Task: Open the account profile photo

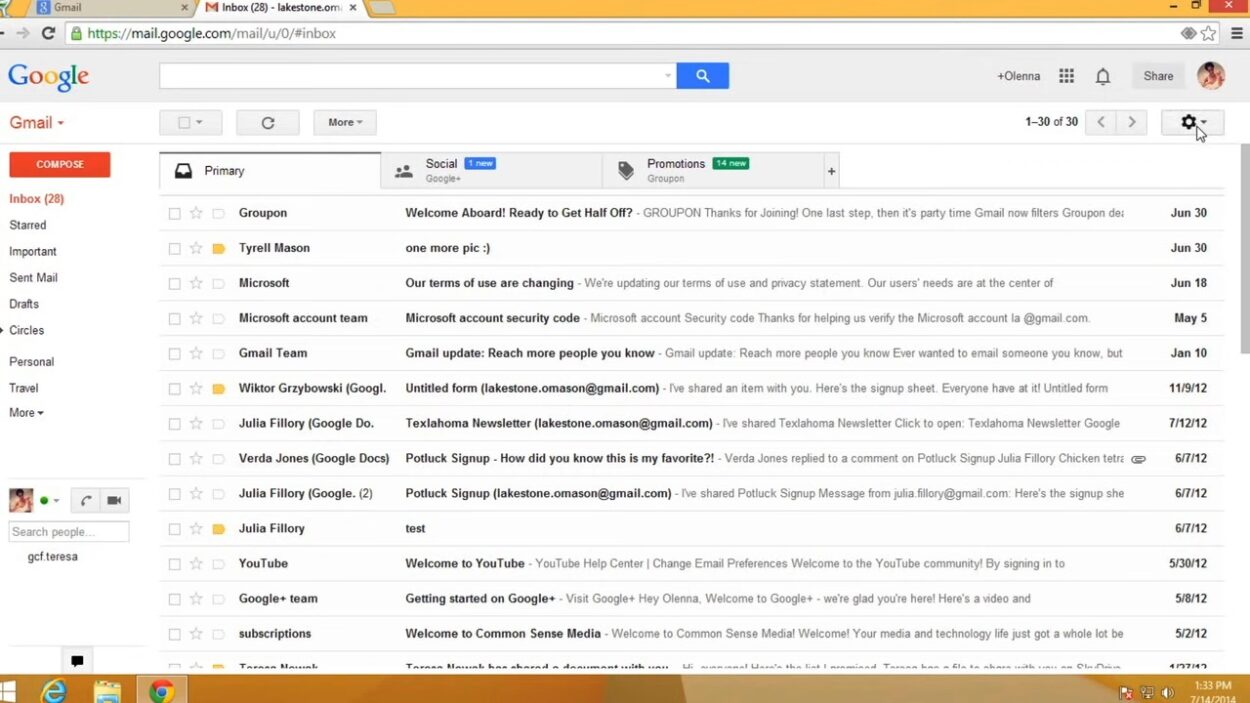Action: (1210, 76)
